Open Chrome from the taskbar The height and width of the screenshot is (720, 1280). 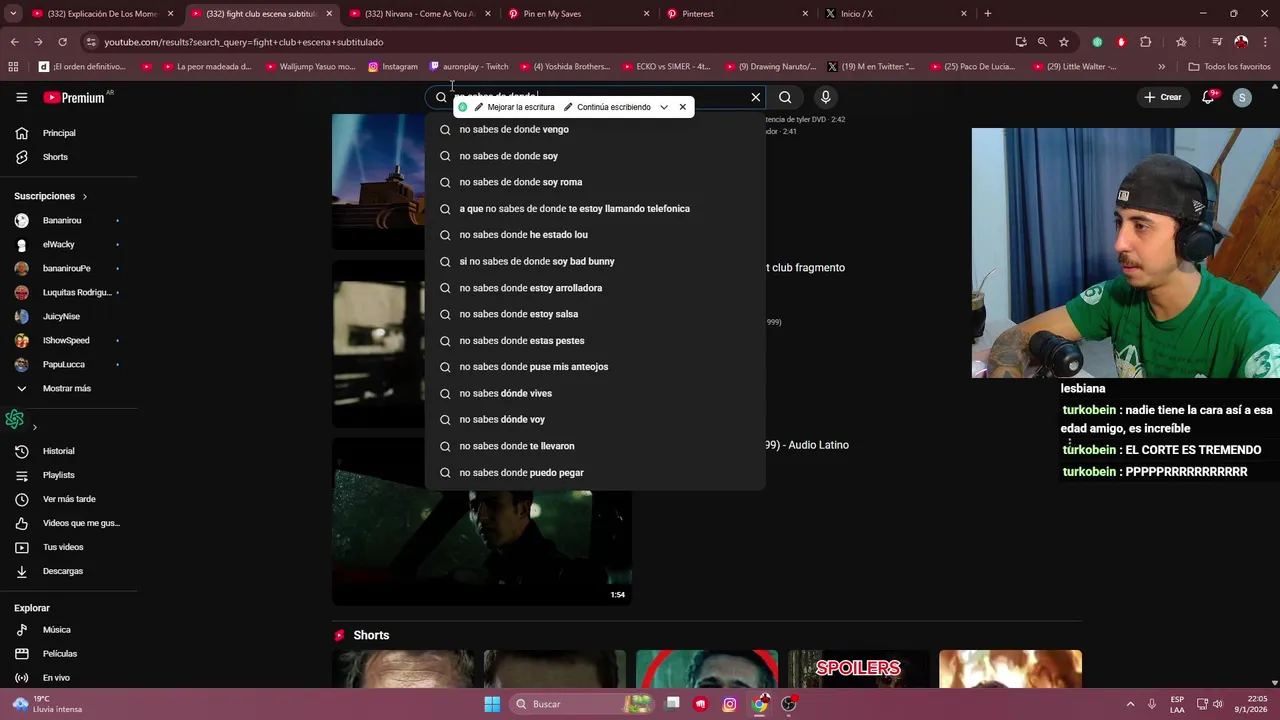tap(760, 704)
